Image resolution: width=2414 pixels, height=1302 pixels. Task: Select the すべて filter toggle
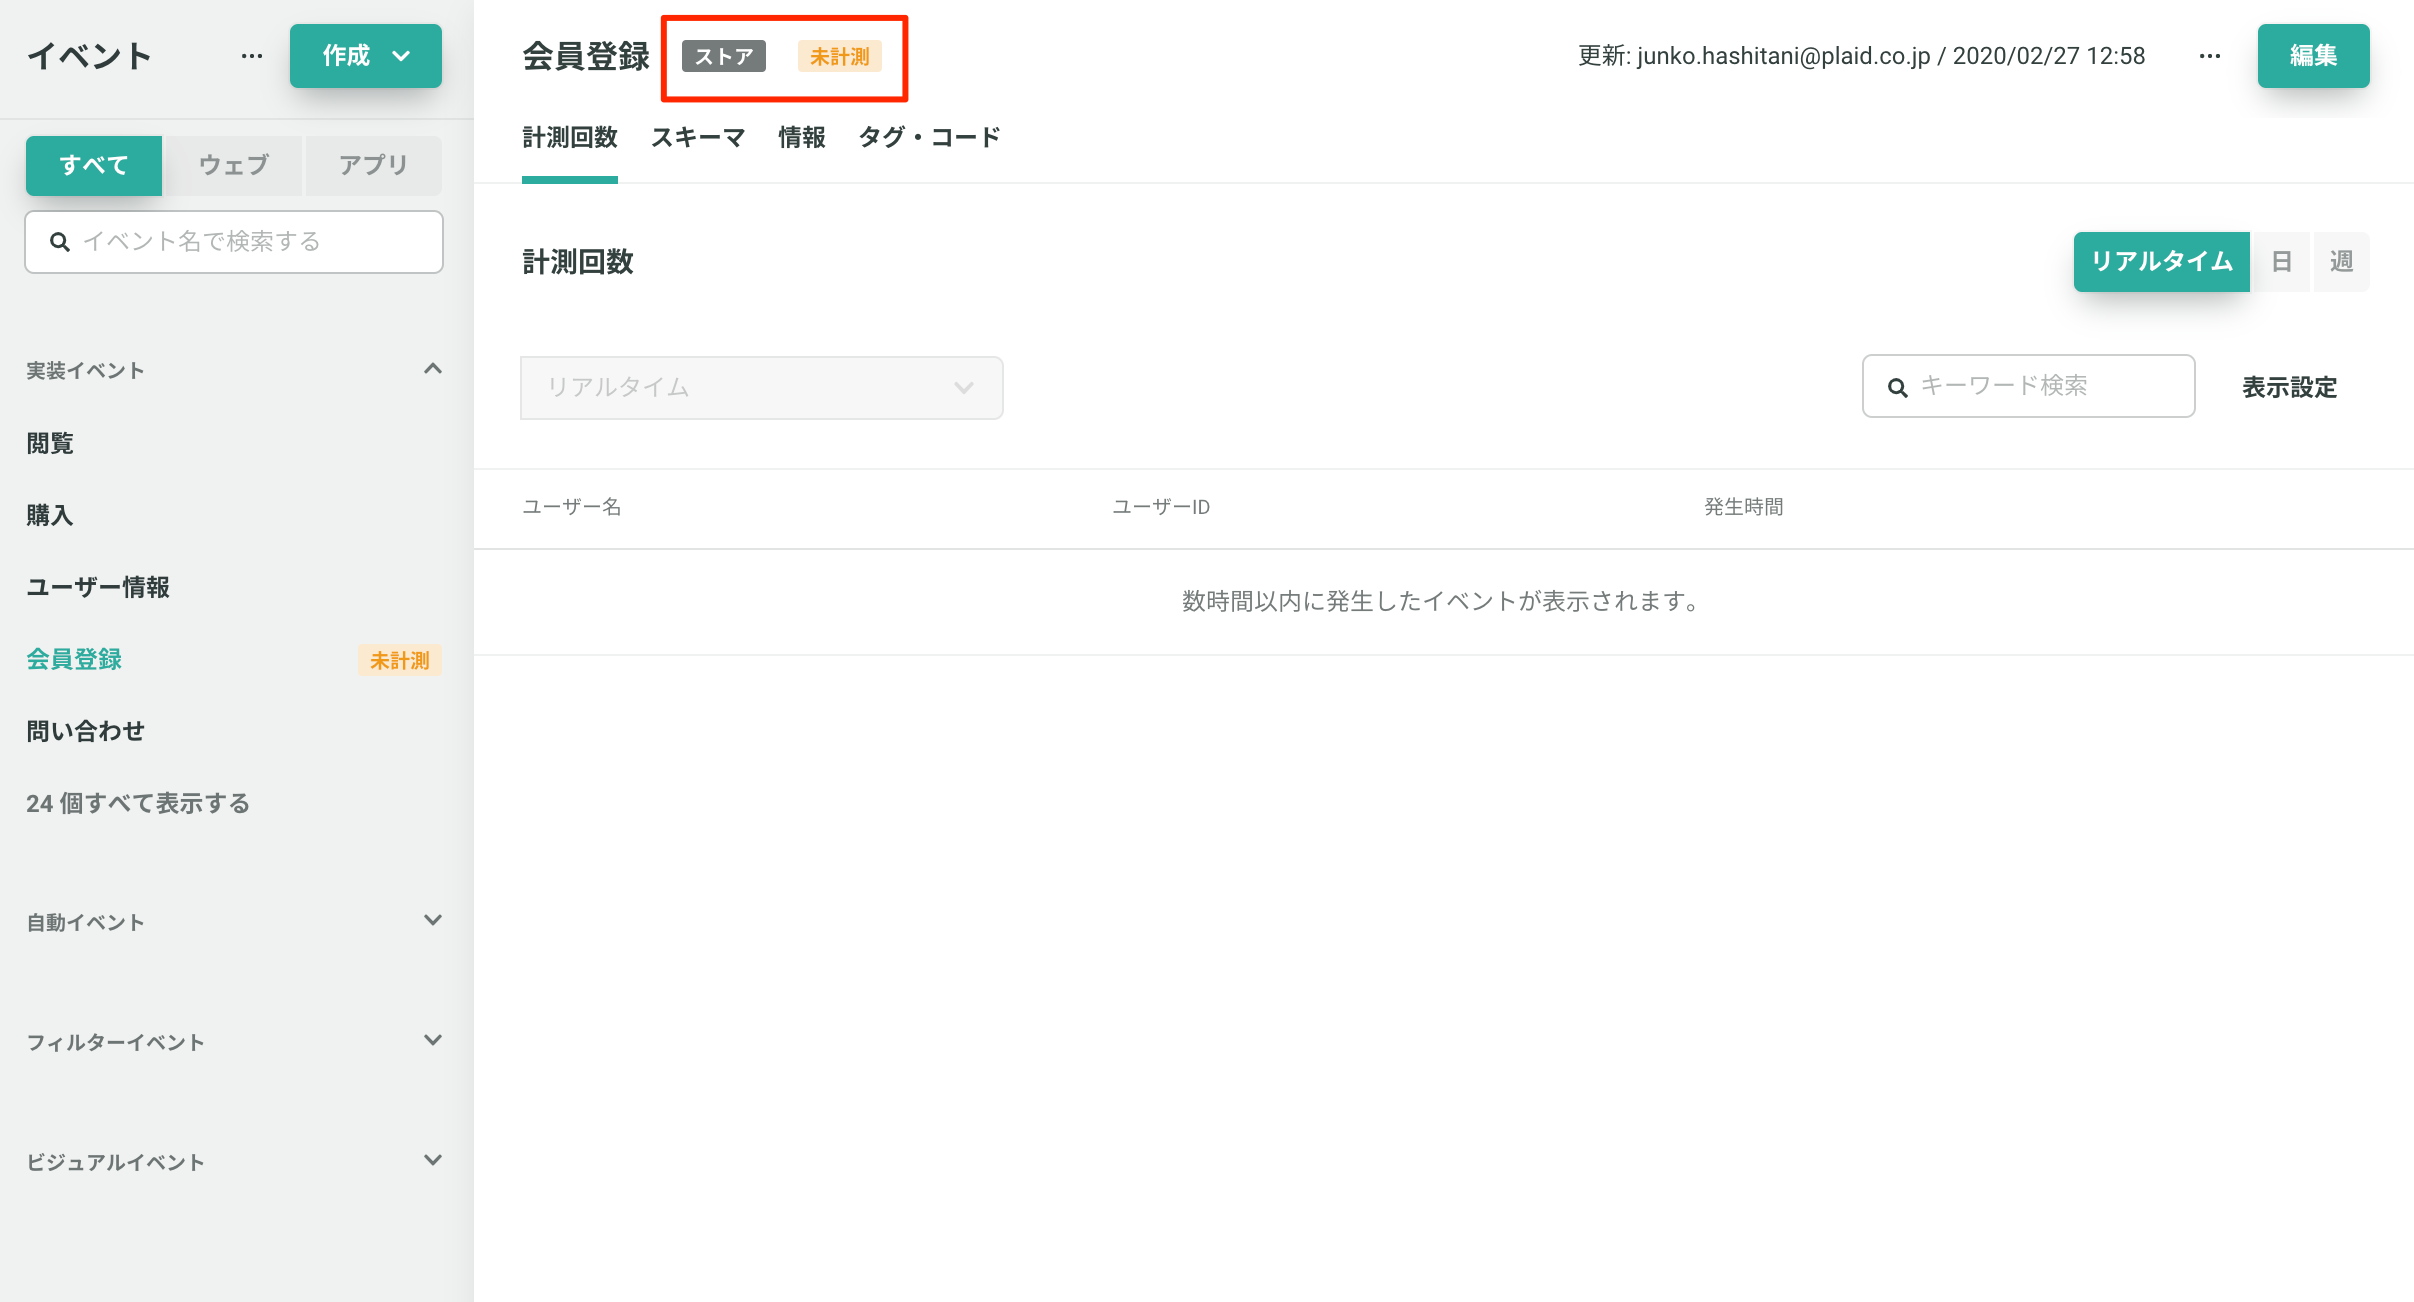click(x=94, y=165)
